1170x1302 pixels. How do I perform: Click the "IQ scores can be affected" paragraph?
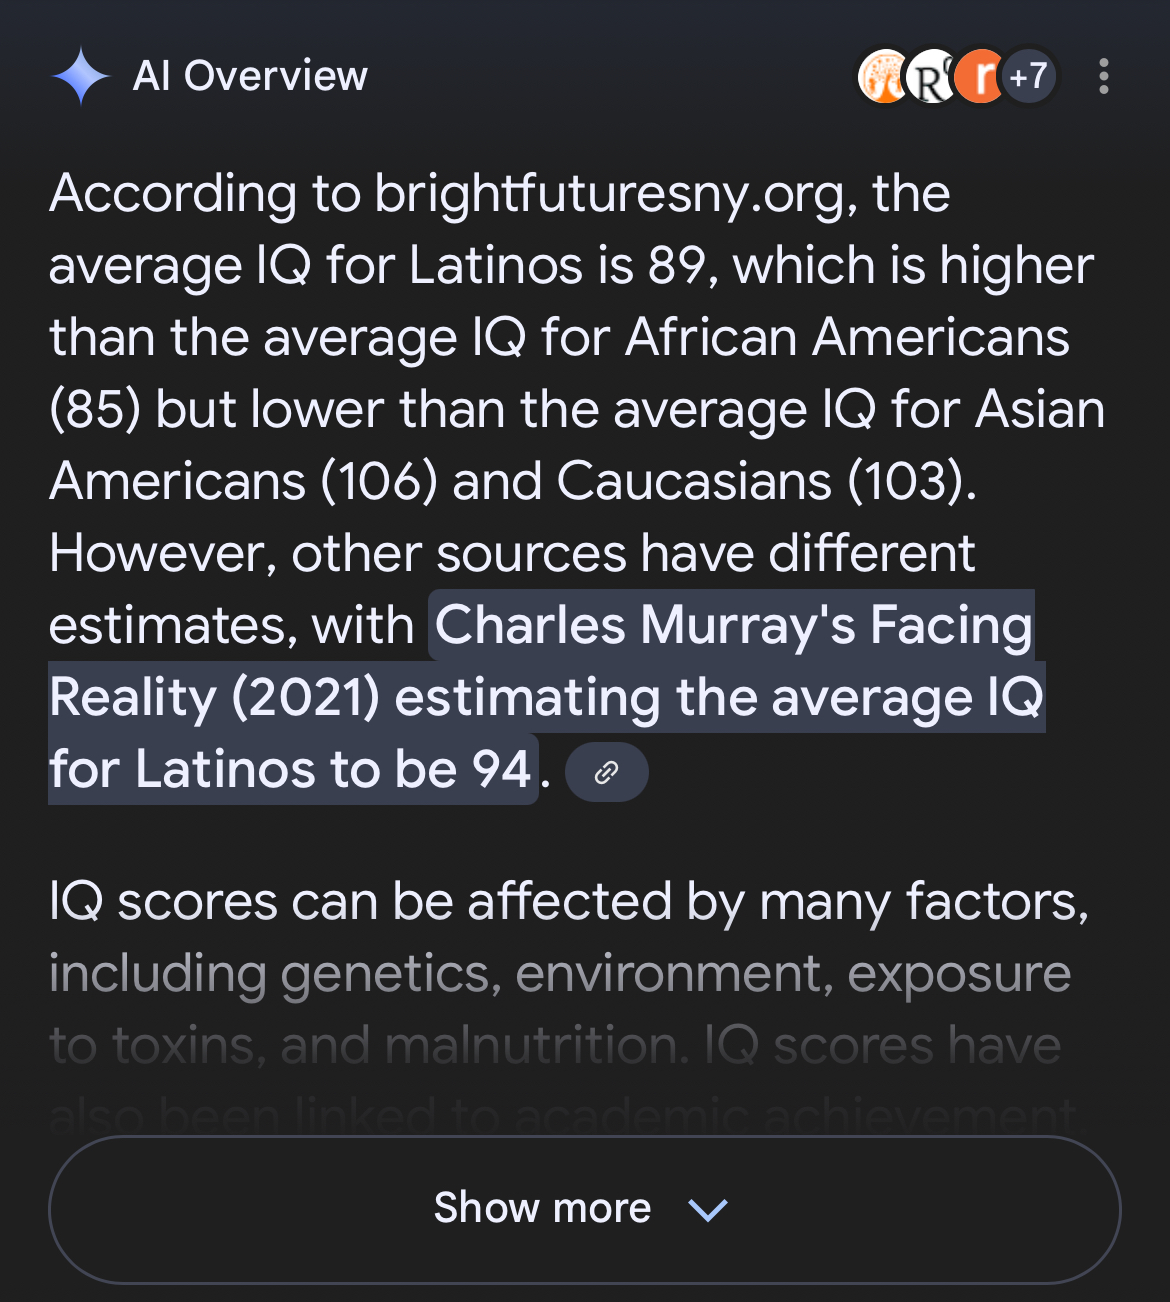pos(568,902)
